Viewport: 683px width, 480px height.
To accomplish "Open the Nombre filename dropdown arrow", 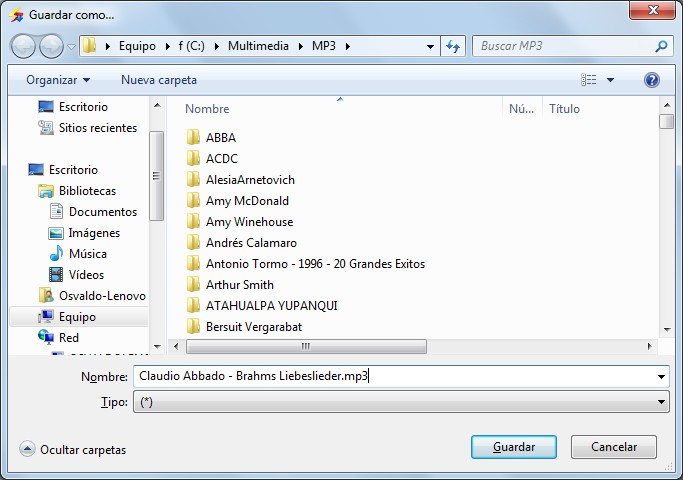I will (661, 377).
